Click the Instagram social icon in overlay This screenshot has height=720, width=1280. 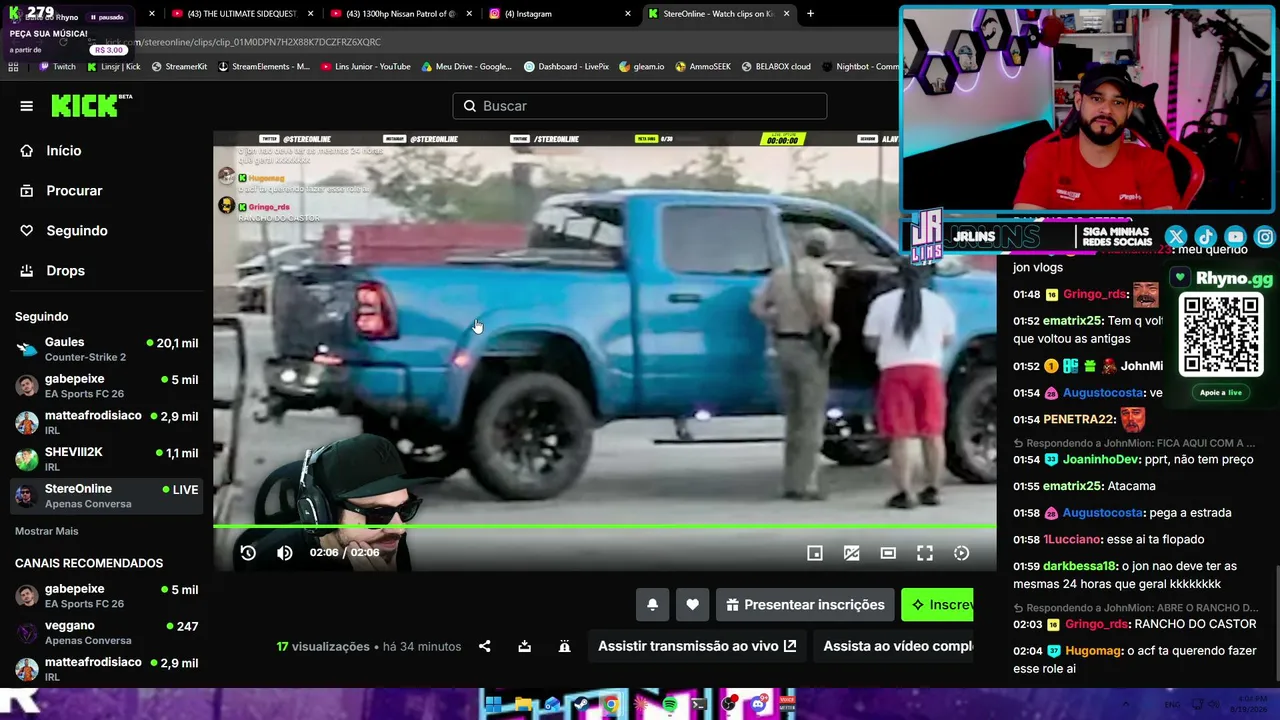(1265, 237)
